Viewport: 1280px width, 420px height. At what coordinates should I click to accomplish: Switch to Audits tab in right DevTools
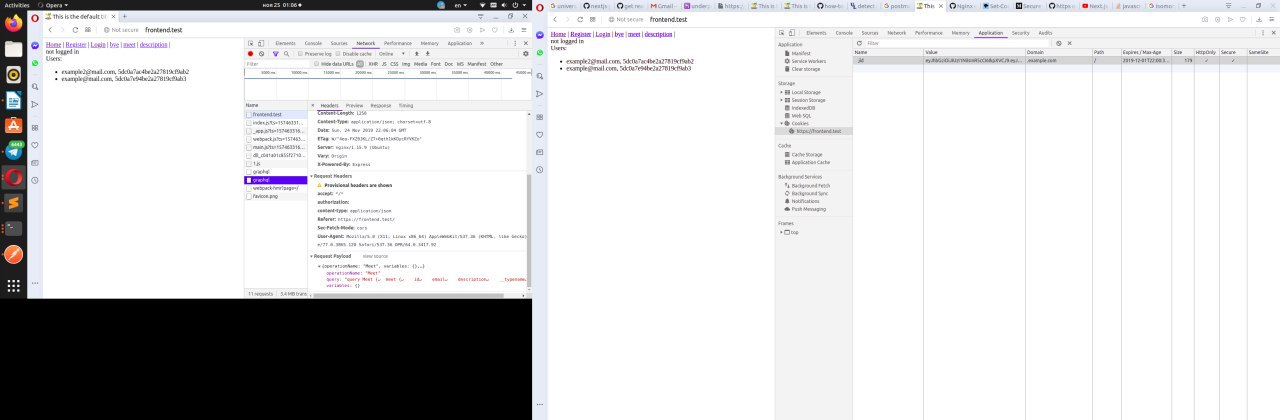click(1045, 33)
